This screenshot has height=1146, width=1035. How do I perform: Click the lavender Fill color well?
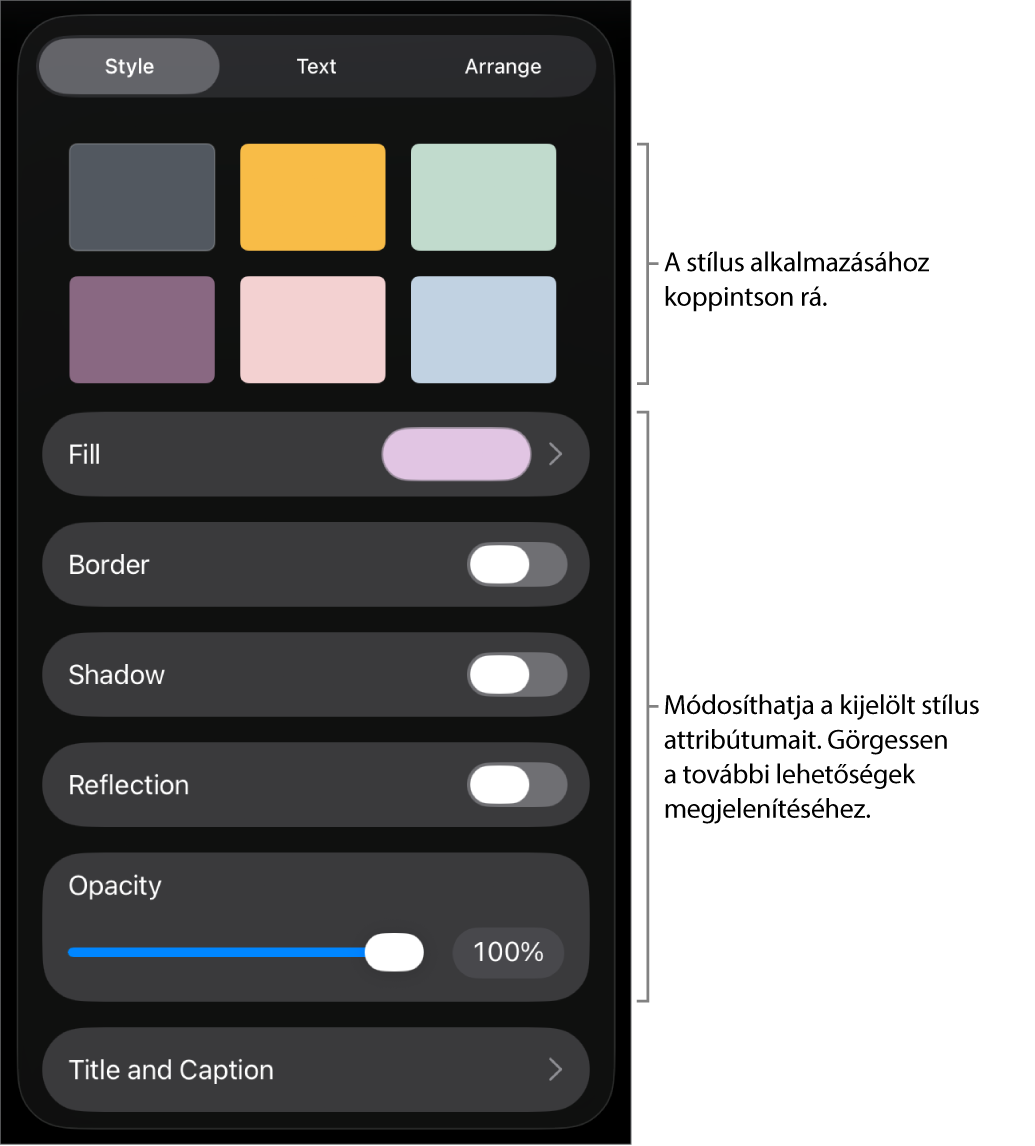(x=456, y=454)
